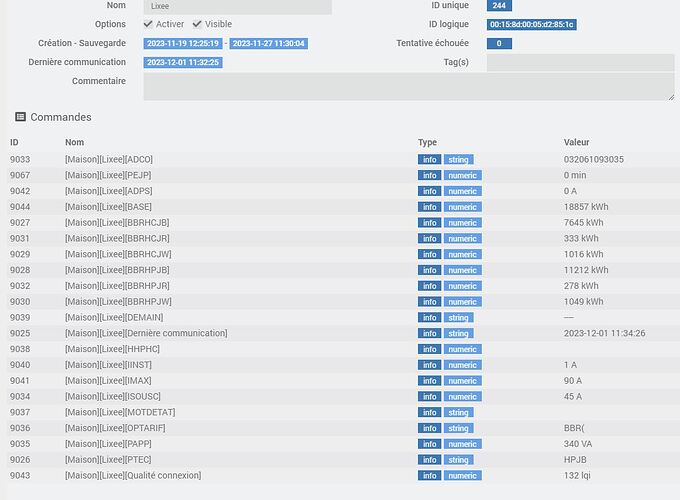The height and width of the screenshot is (500, 680).
Task: Click the last communication badge 2023-12-01 11:32:25
Action: click(183, 62)
